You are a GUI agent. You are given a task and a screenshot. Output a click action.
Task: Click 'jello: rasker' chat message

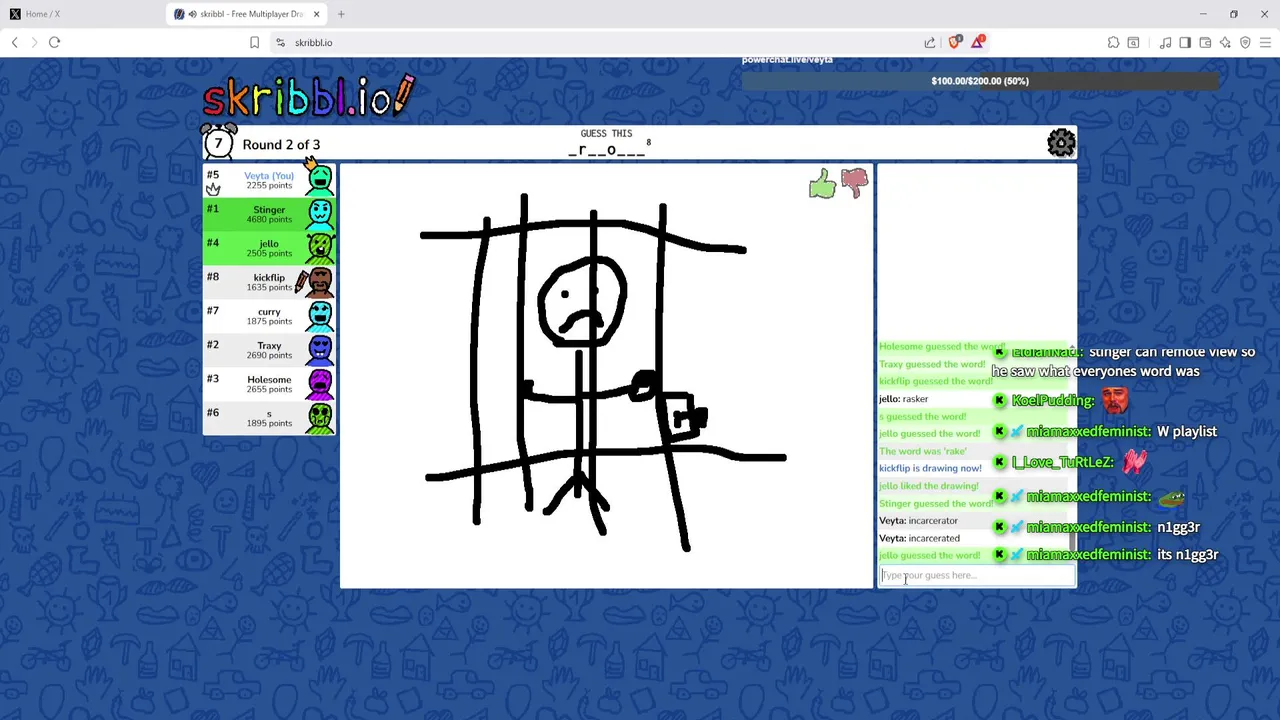click(903, 399)
